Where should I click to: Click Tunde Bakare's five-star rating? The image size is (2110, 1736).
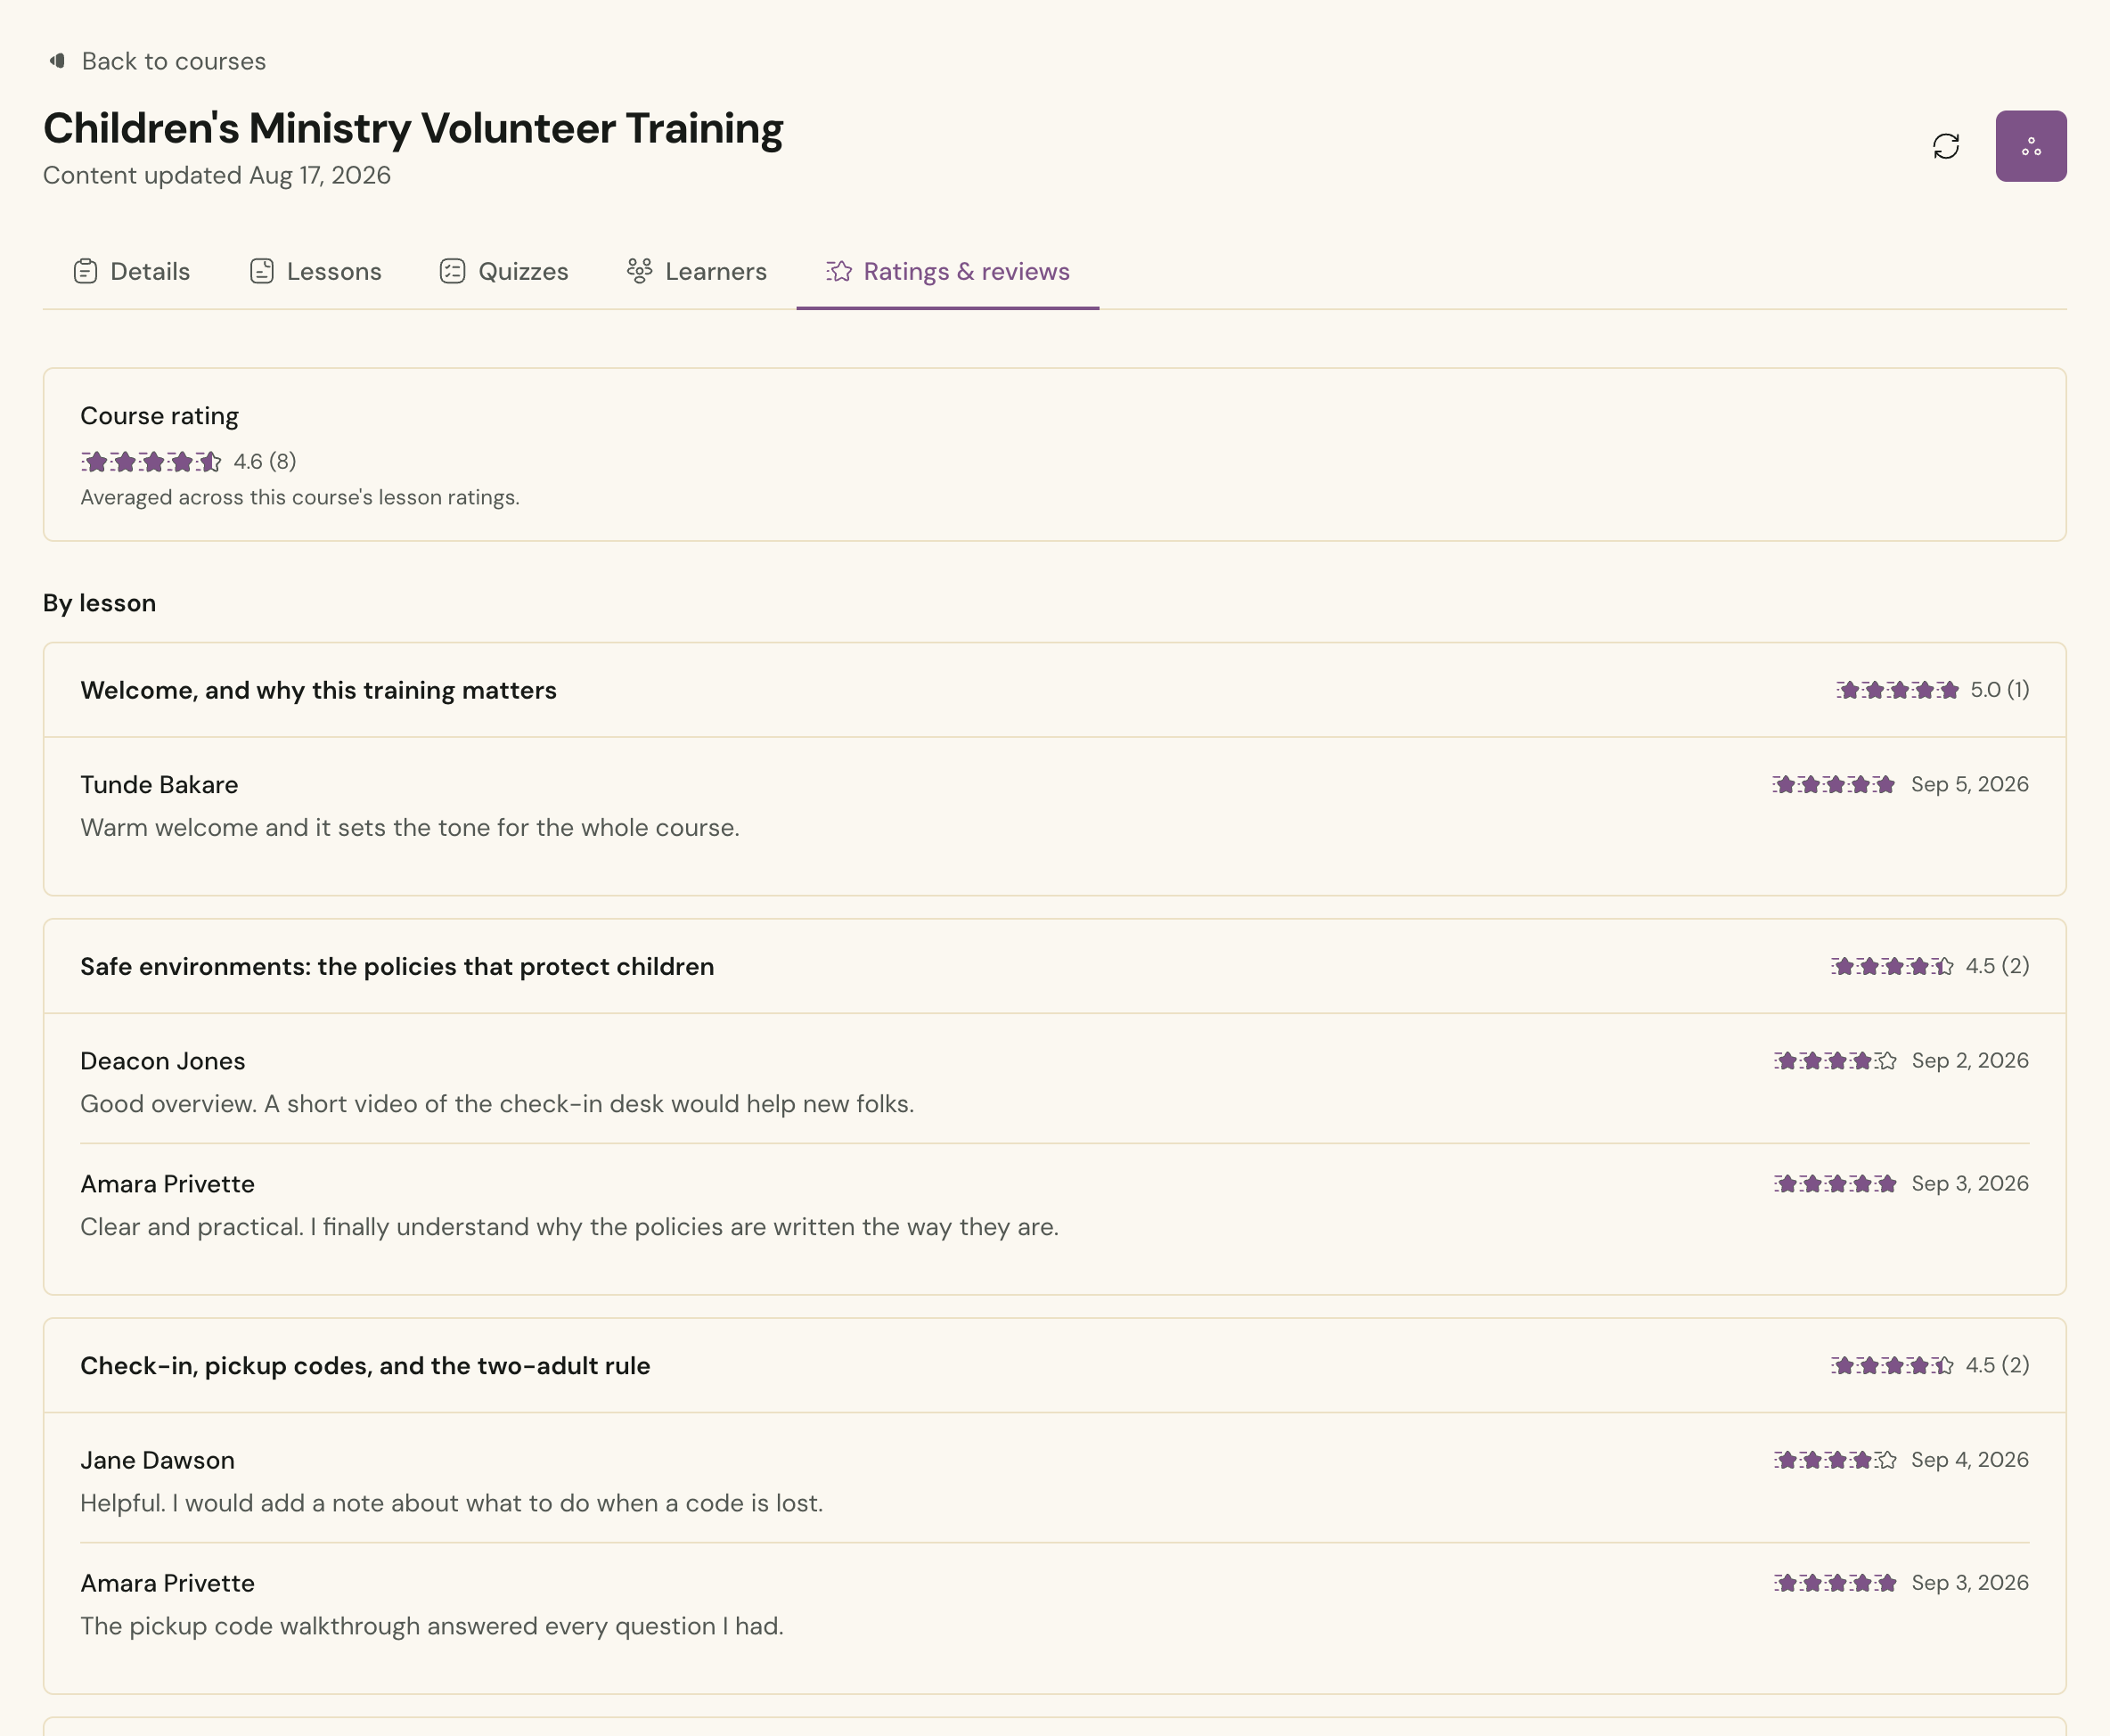click(1834, 784)
